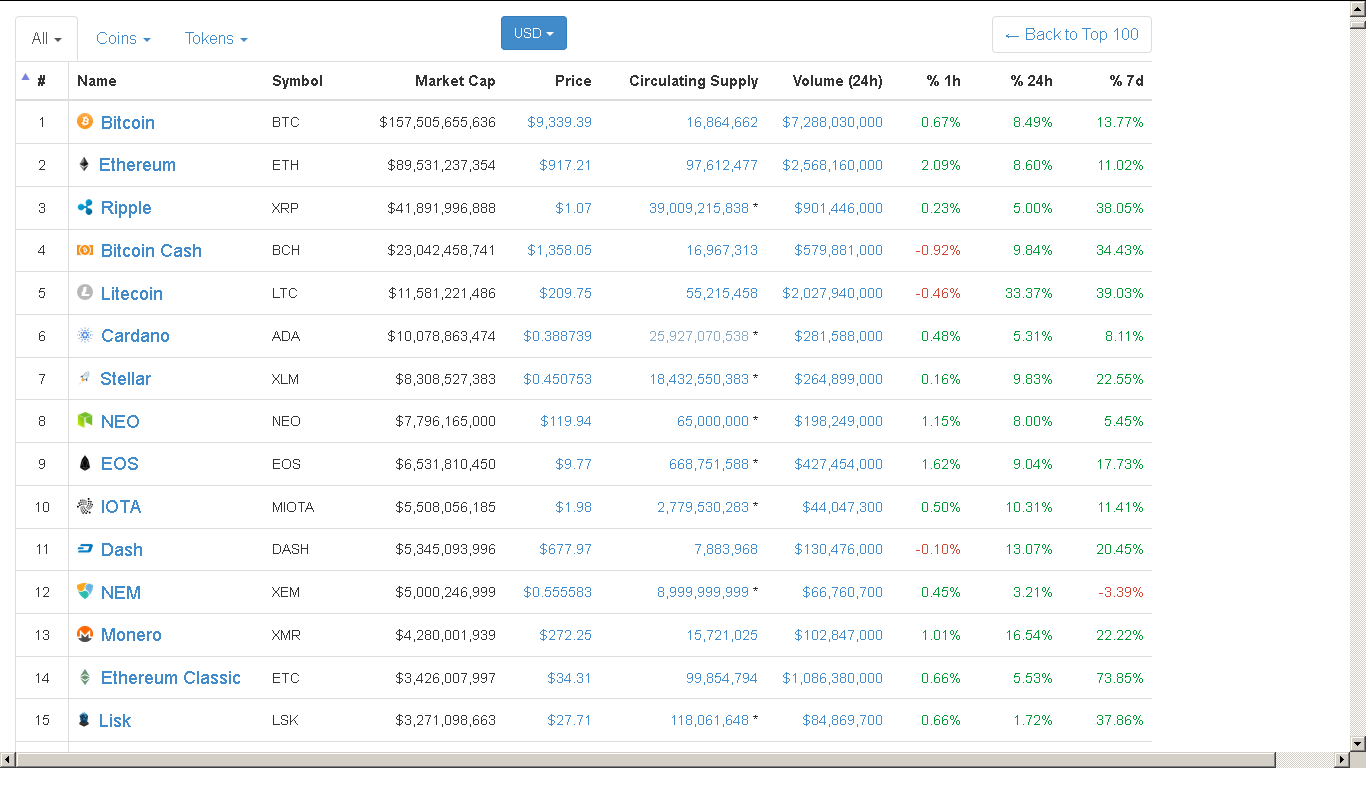Click the horizontal scrollbar right arrow

(1342, 760)
